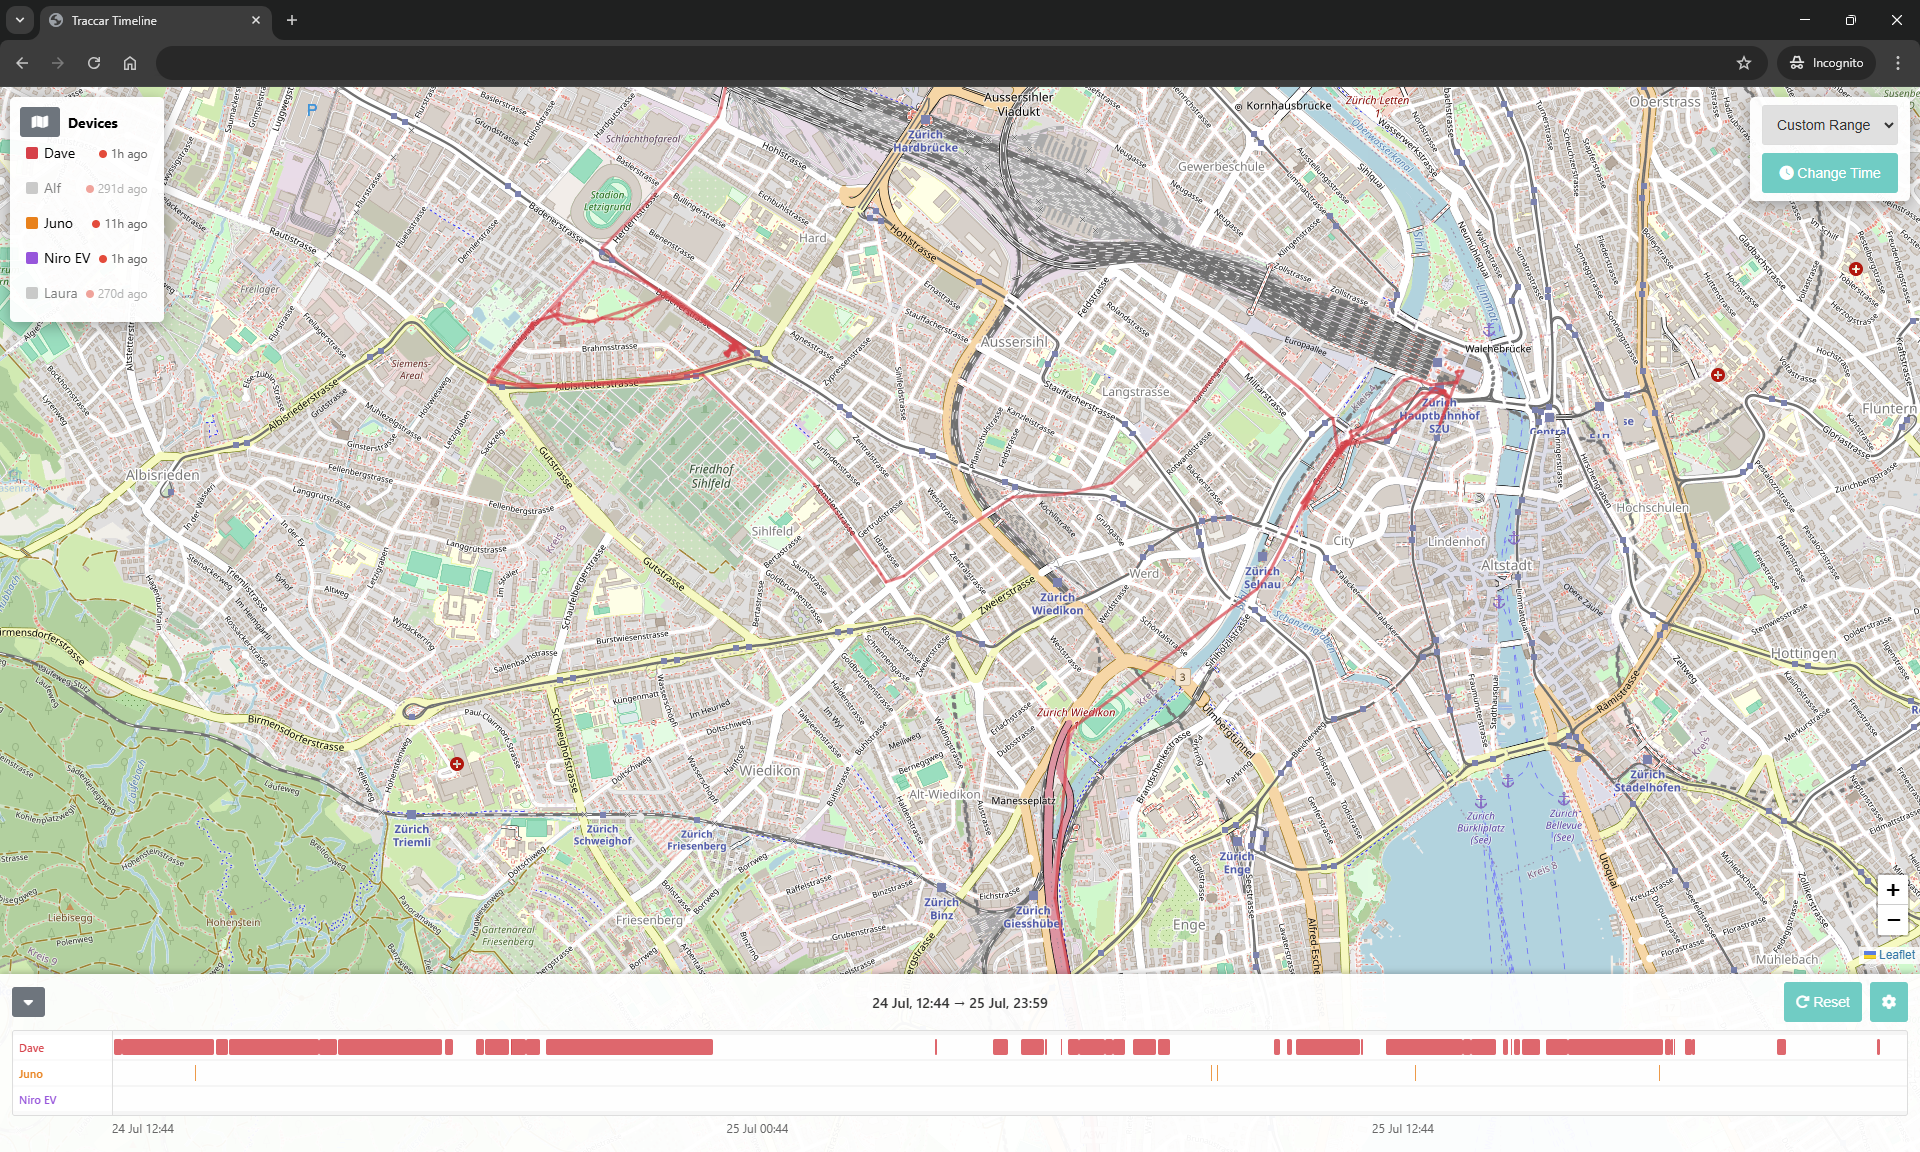Click the map icon beside Devices
1920x1152 pixels.
[x=39, y=122]
